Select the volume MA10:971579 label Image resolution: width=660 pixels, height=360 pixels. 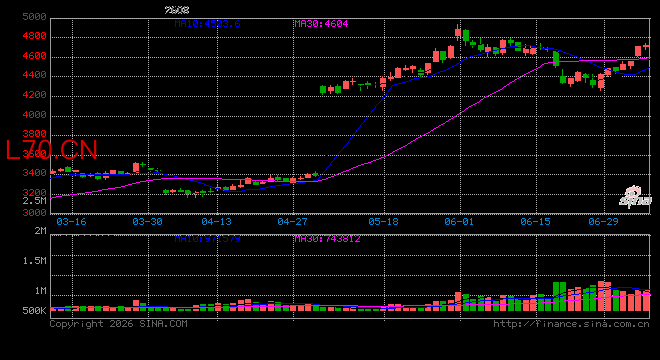[207, 239]
